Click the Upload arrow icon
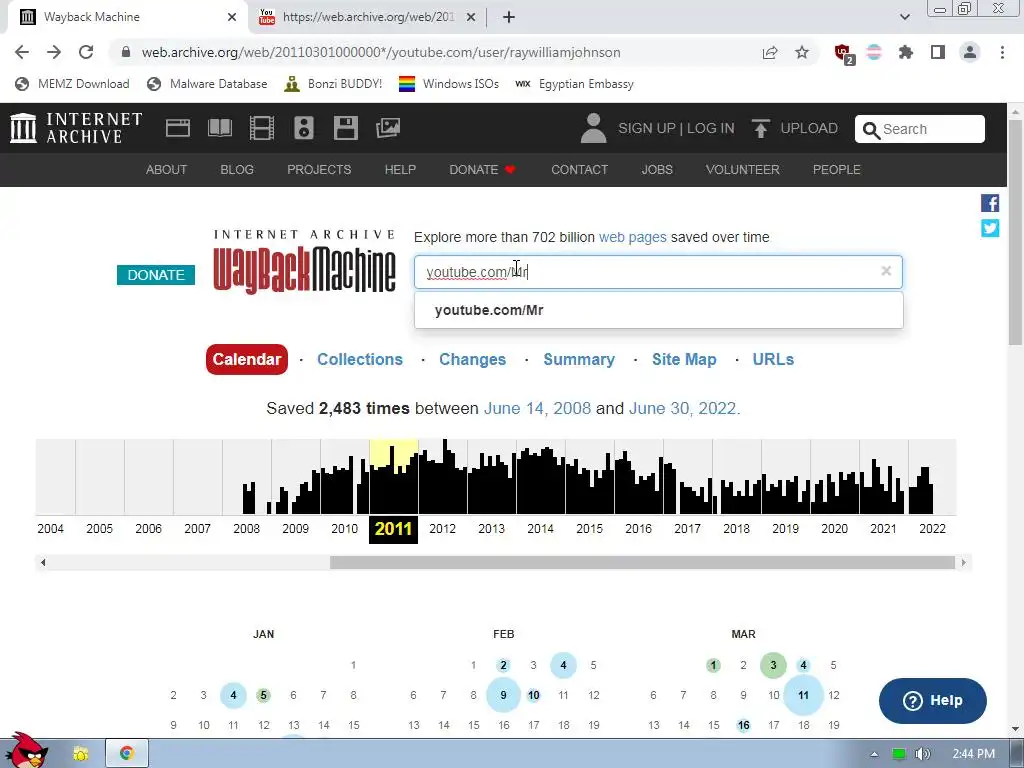The width and height of the screenshot is (1024, 768). [760, 128]
